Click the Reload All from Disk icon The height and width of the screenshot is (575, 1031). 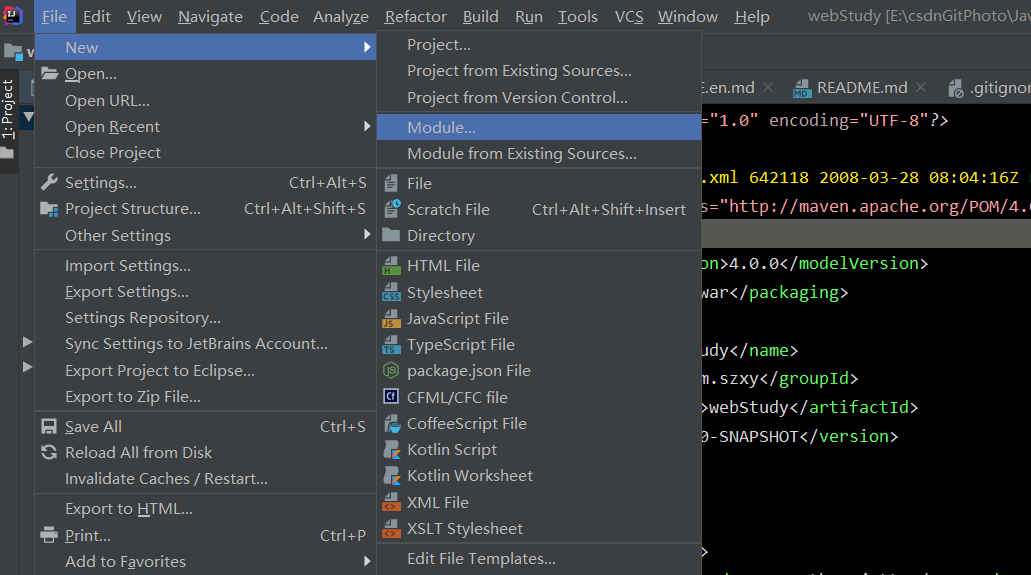tap(49, 452)
